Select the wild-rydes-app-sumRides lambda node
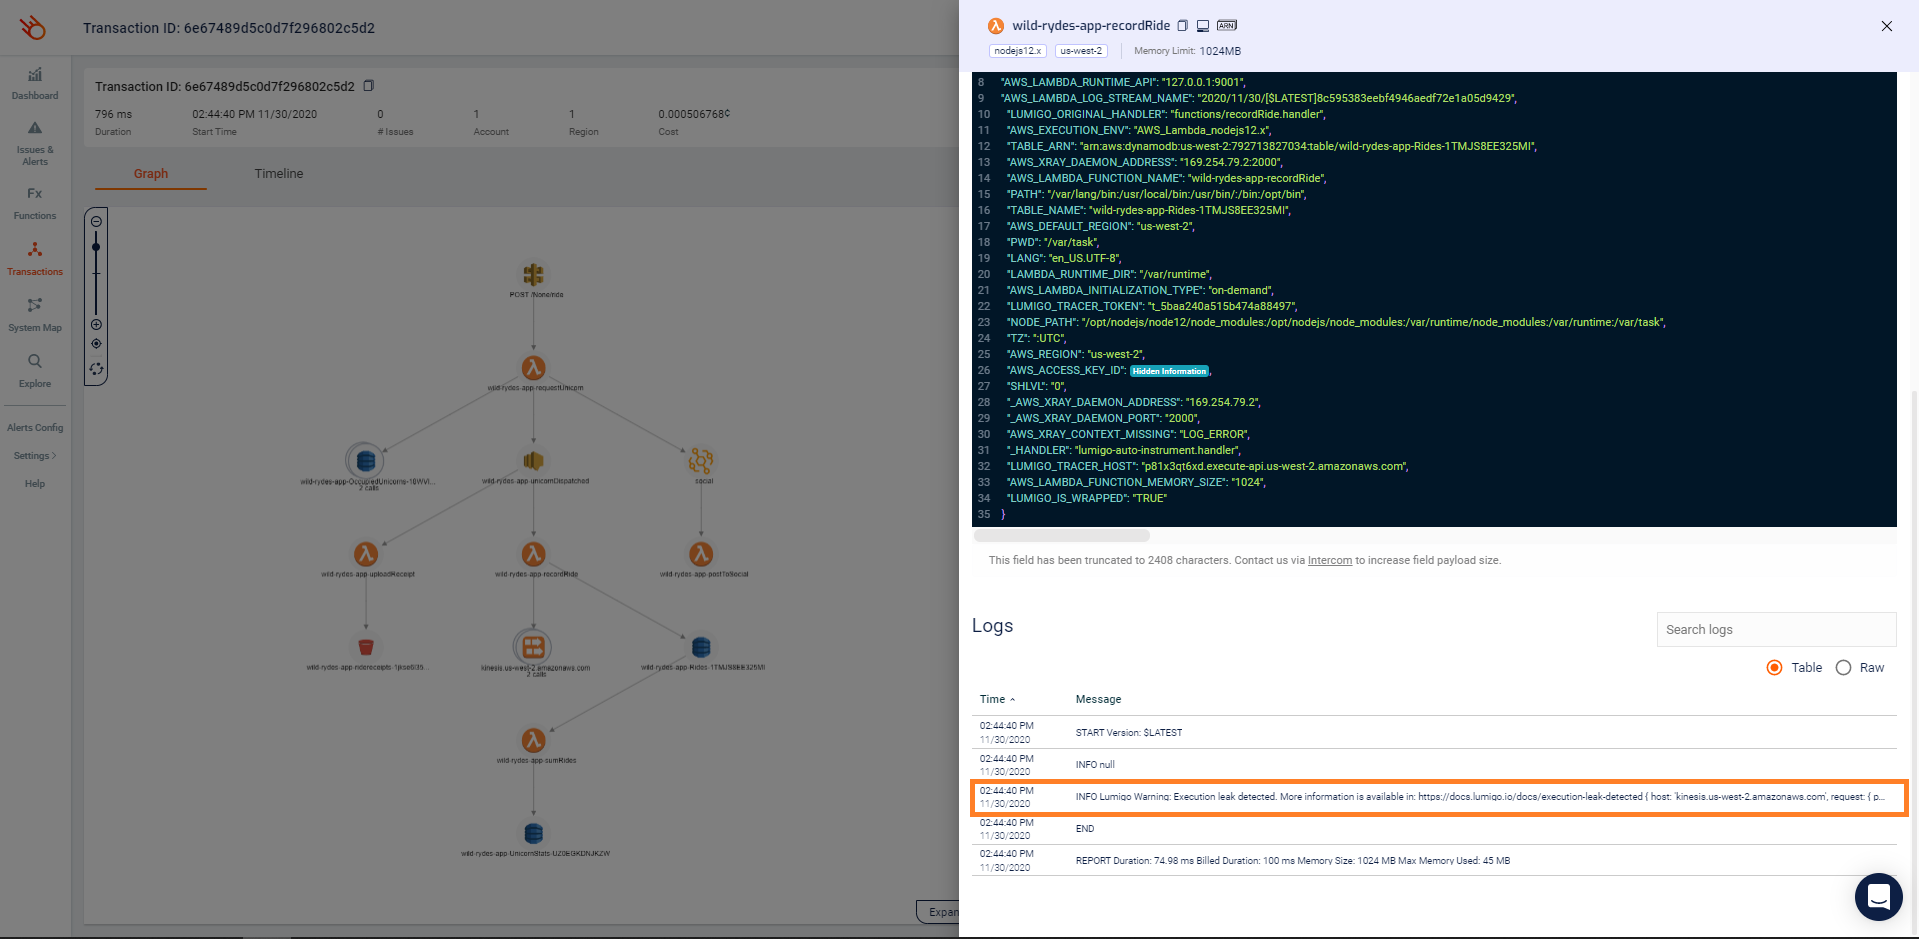Image resolution: width=1919 pixels, height=939 pixels. pyautogui.click(x=534, y=740)
